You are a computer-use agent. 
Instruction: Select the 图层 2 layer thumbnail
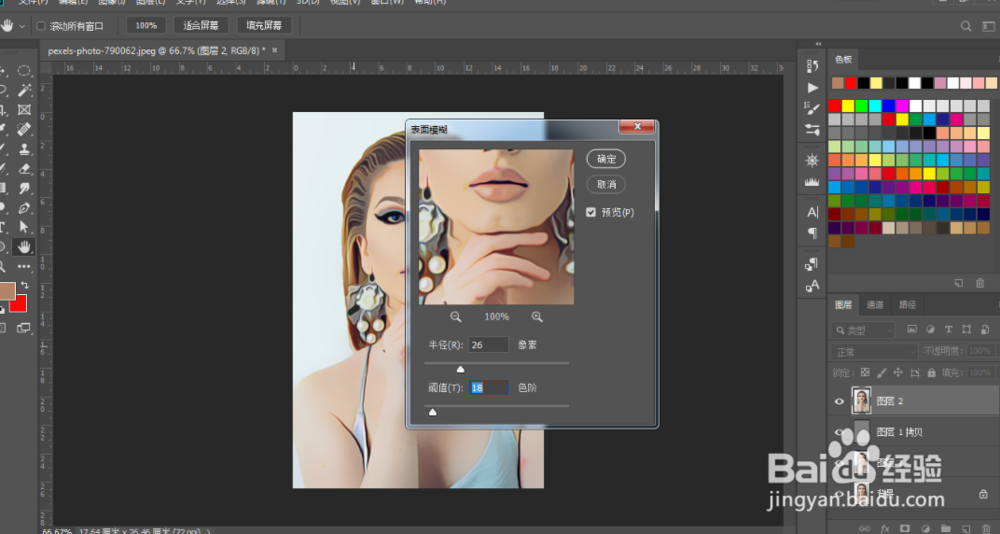tap(862, 401)
